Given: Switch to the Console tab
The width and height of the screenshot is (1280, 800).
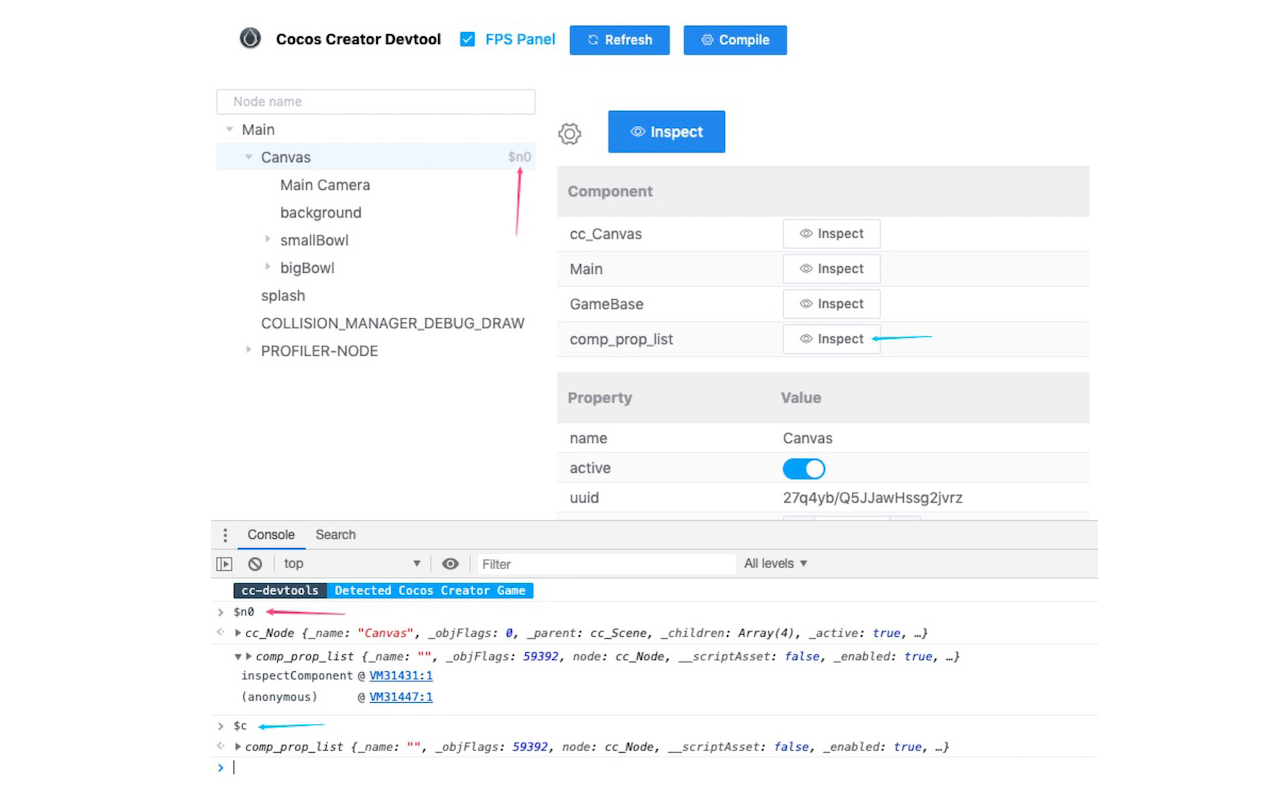Looking at the screenshot, I should (x=271, y=535).
